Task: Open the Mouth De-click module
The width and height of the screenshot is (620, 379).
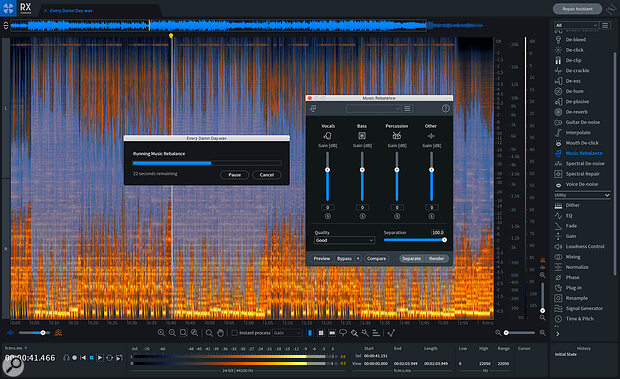Action: tap(577, 143)
